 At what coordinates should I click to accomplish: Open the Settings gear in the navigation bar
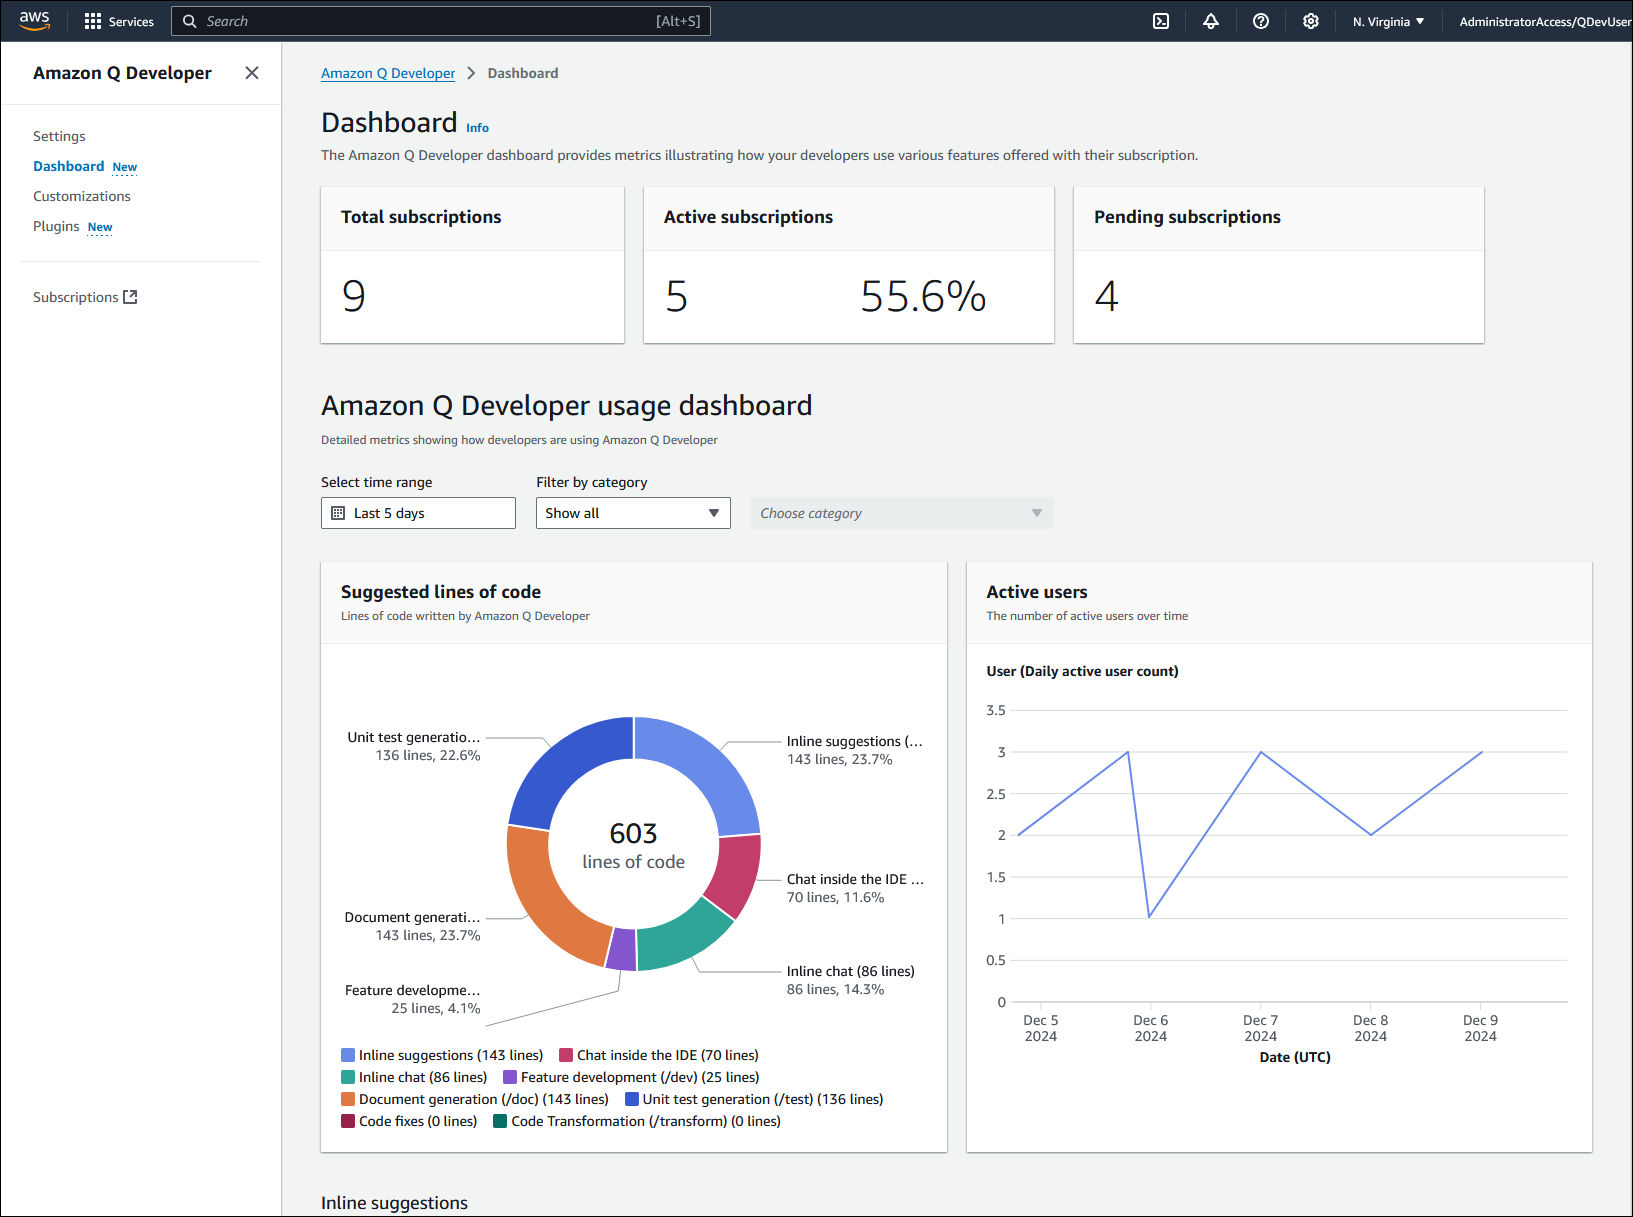pyautogui.click(x=1310, y=20)
